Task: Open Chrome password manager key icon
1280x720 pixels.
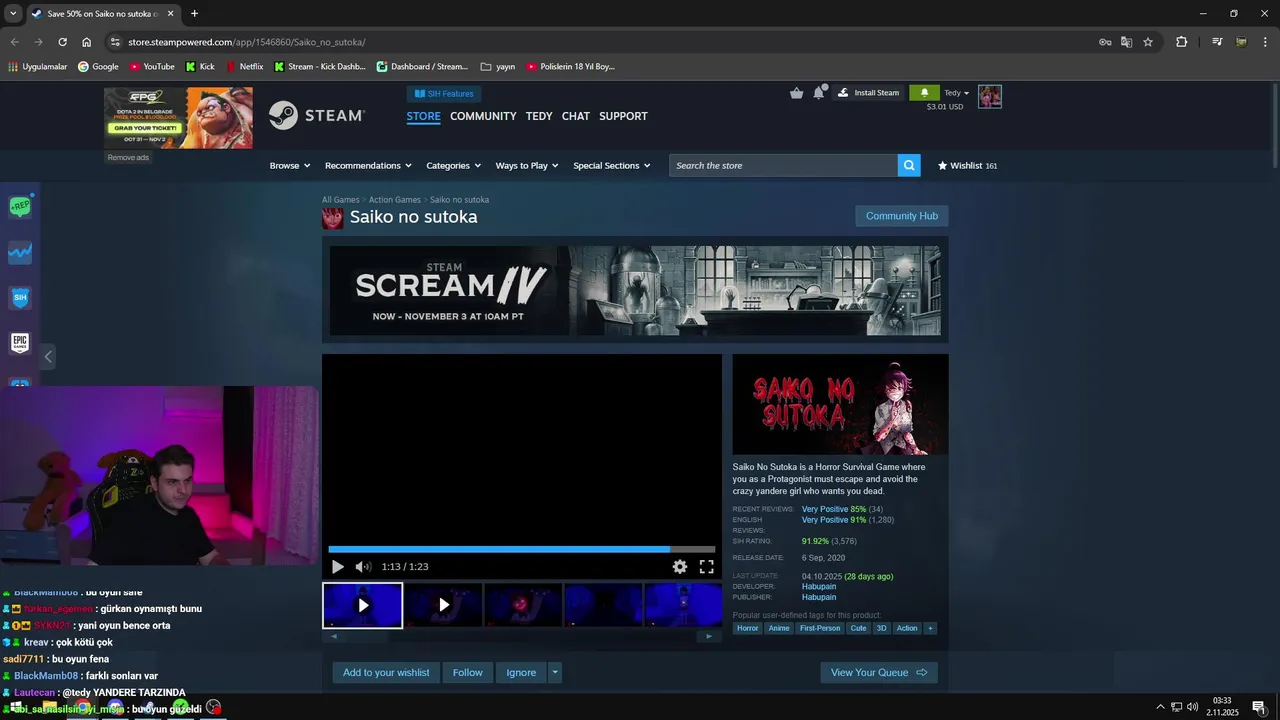Action: (1105, 42)
